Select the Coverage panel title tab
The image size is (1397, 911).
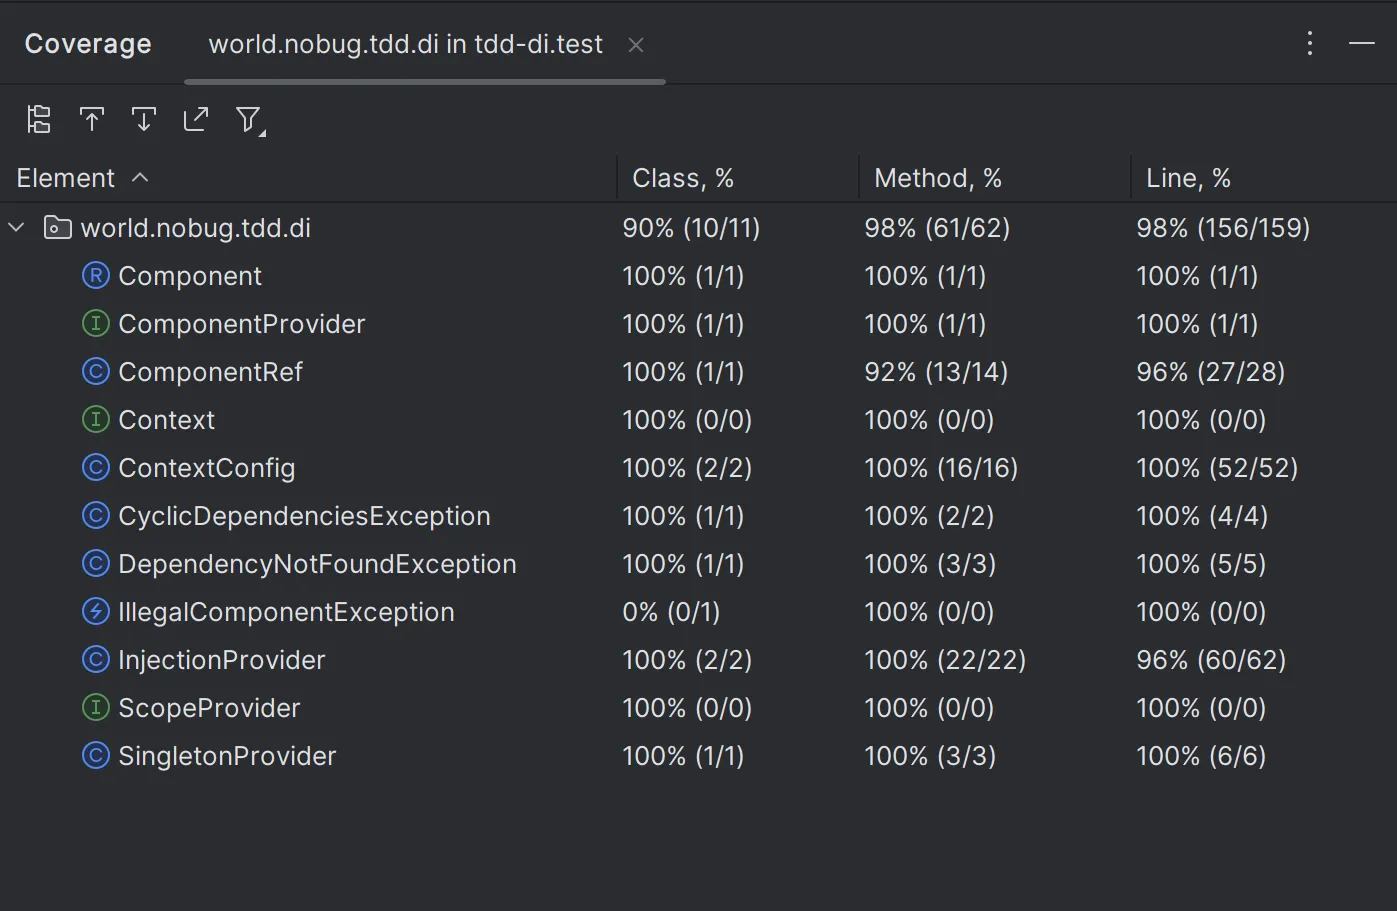pos(88,44)
